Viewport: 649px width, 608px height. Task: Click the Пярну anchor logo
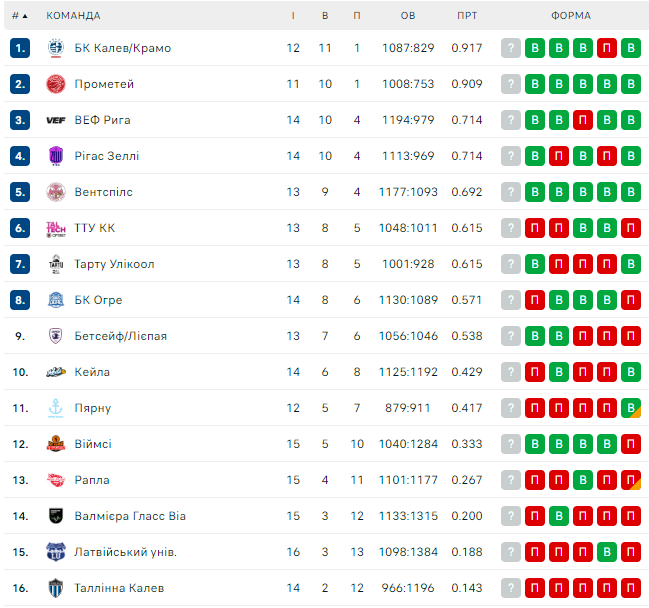coord(56,408)
